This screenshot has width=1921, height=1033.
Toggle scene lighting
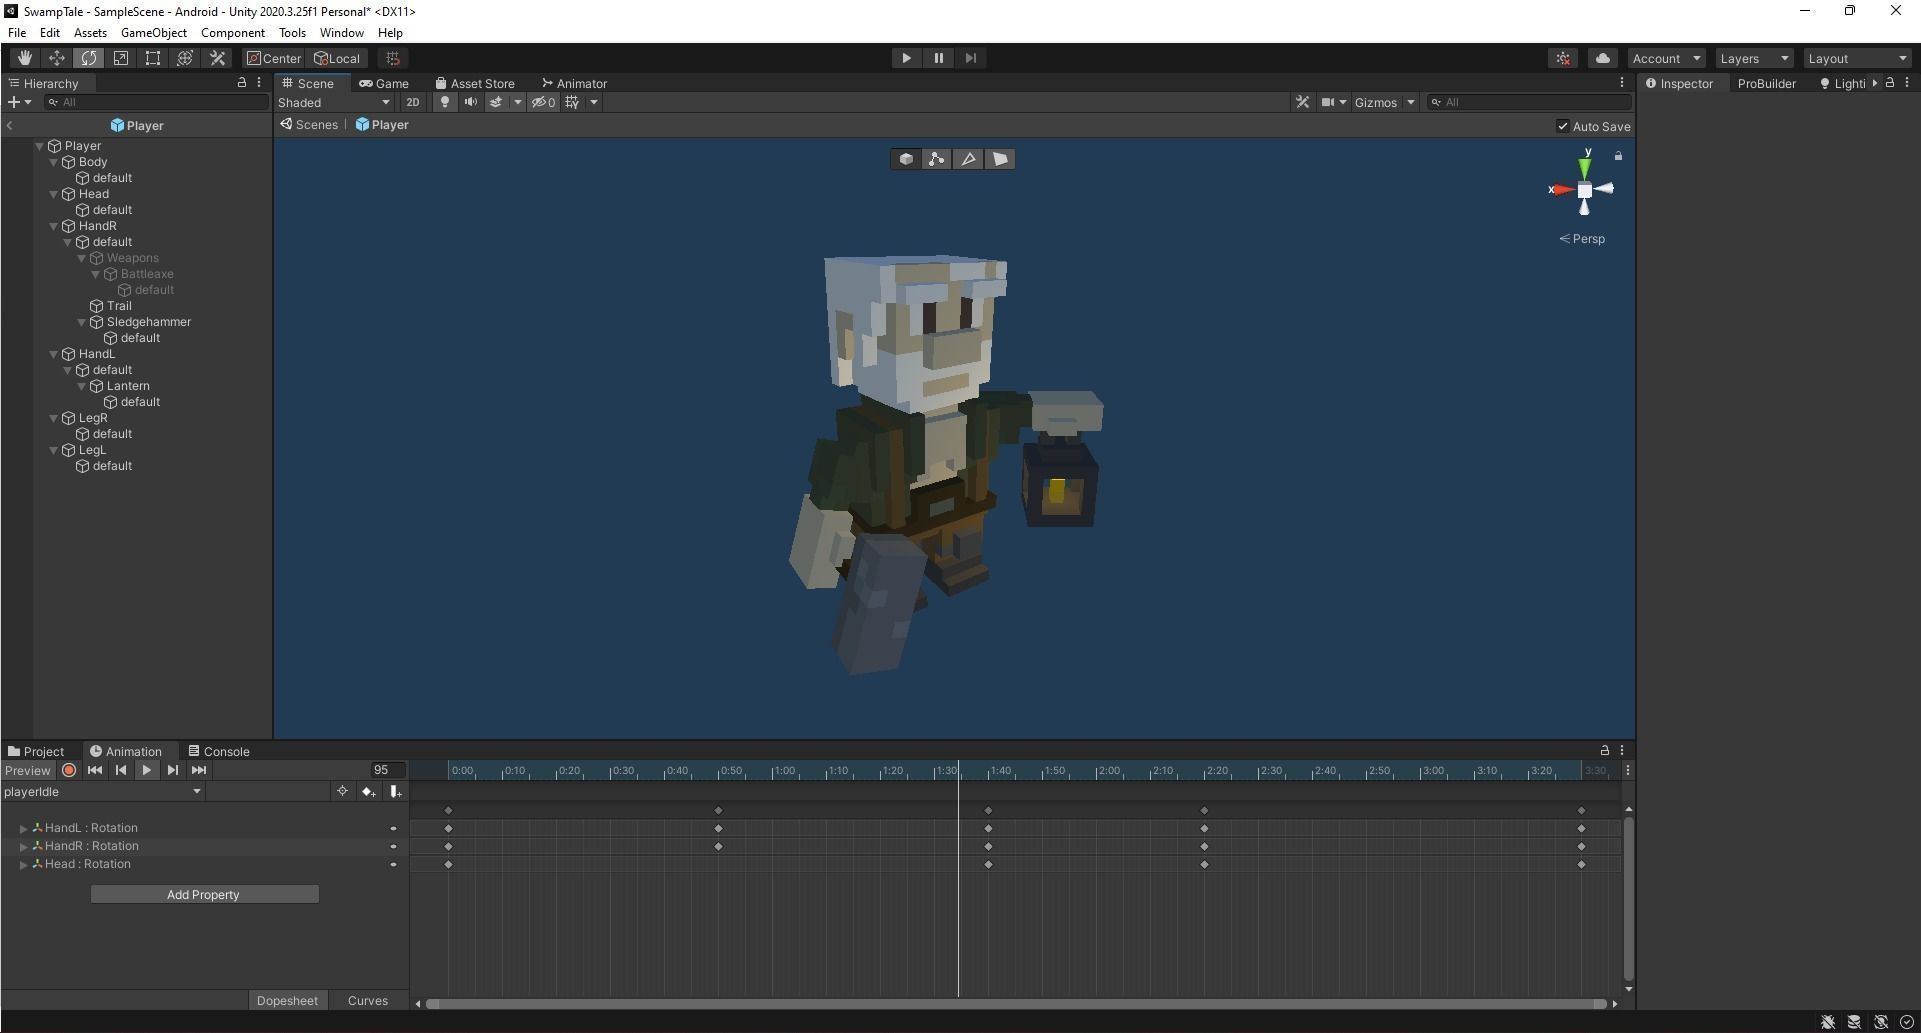point(445,102)
